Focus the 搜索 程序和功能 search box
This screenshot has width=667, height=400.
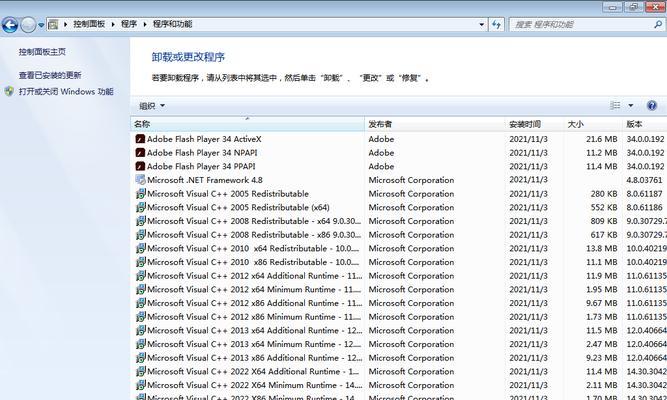tap(586, 25)
